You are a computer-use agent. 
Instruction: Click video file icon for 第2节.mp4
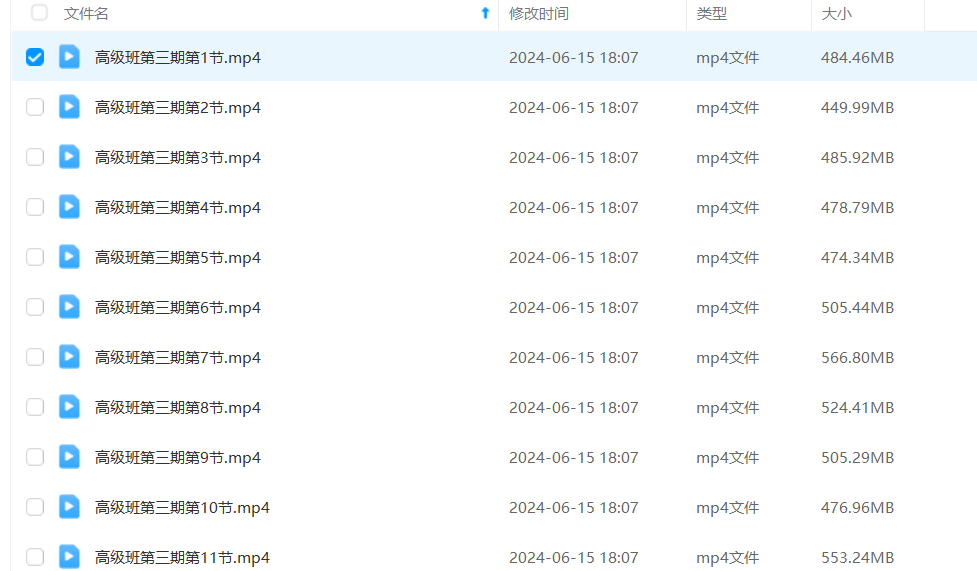[x=69, y=107]
